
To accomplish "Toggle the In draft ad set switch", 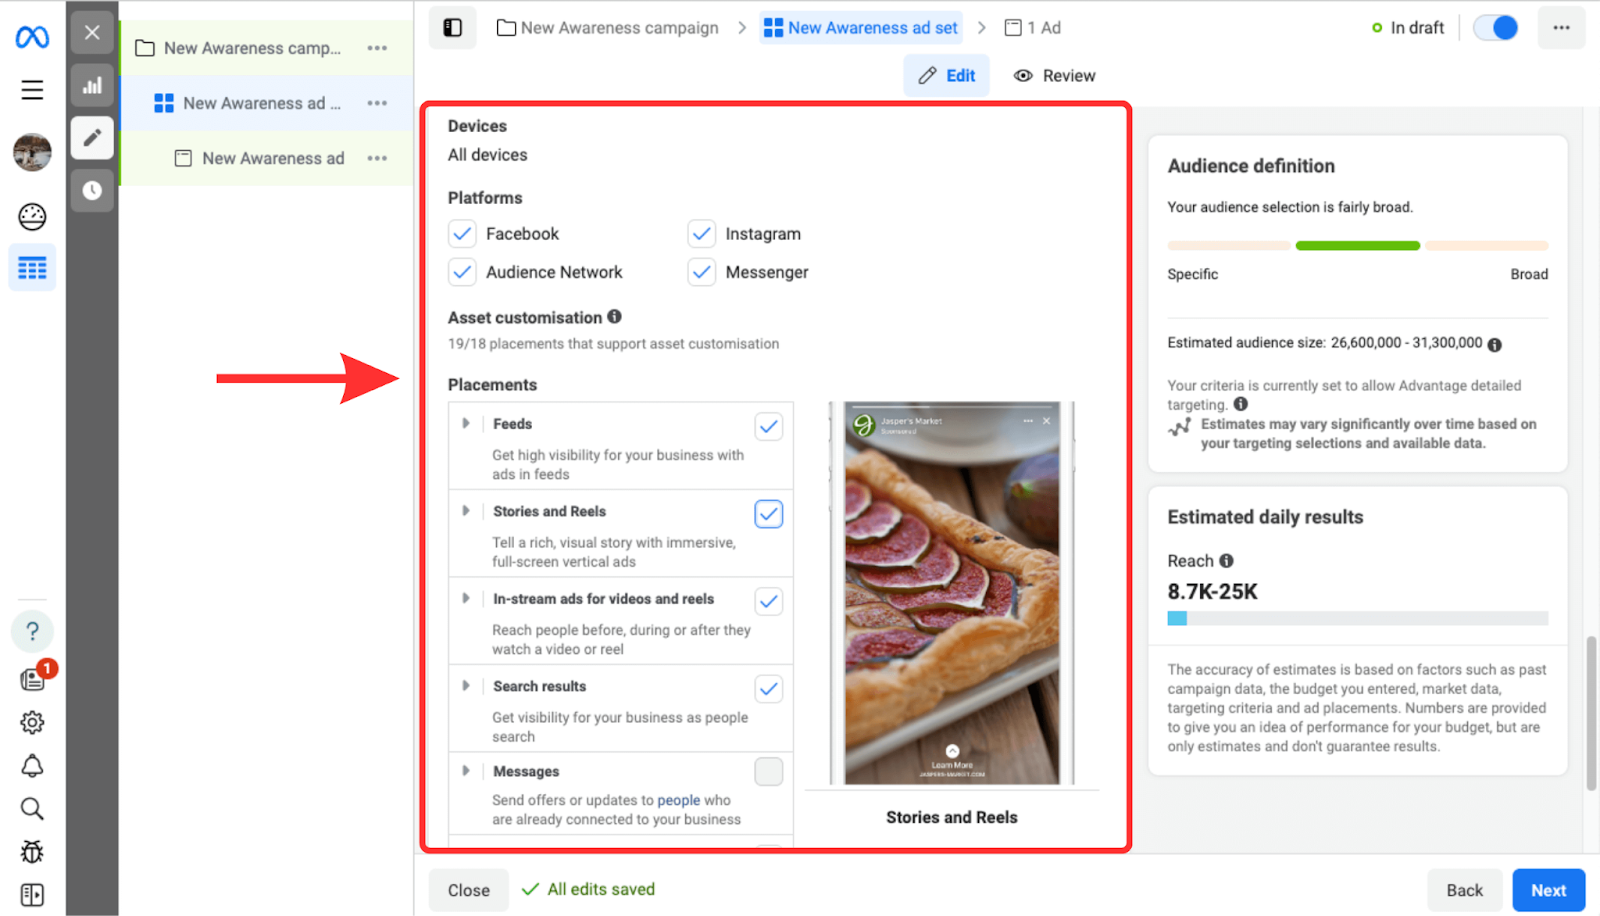I will coord(1496,28).
